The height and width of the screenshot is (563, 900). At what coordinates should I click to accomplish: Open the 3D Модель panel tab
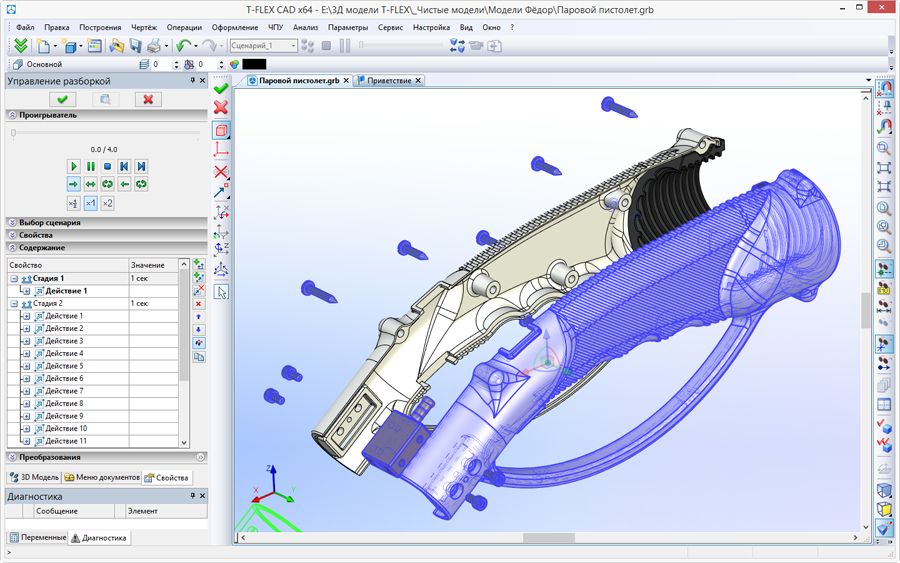[36, 477]
